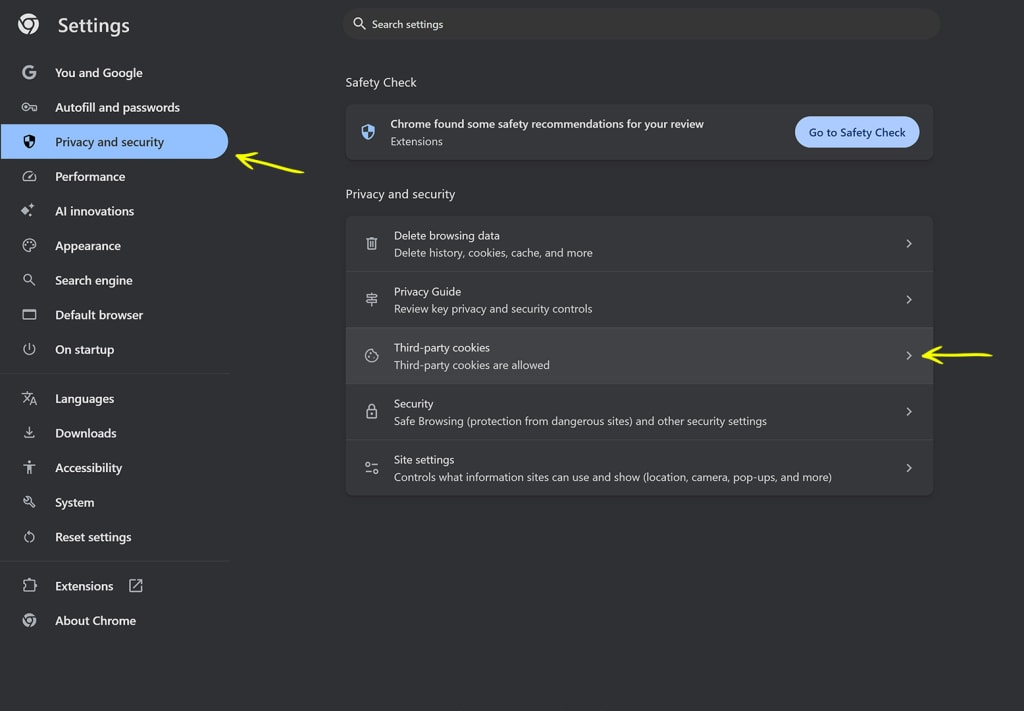The height and width of the screenshot is (711, 1024).
Task: Select Privacy and security in sidebar
Action: (x=114, y=142)
